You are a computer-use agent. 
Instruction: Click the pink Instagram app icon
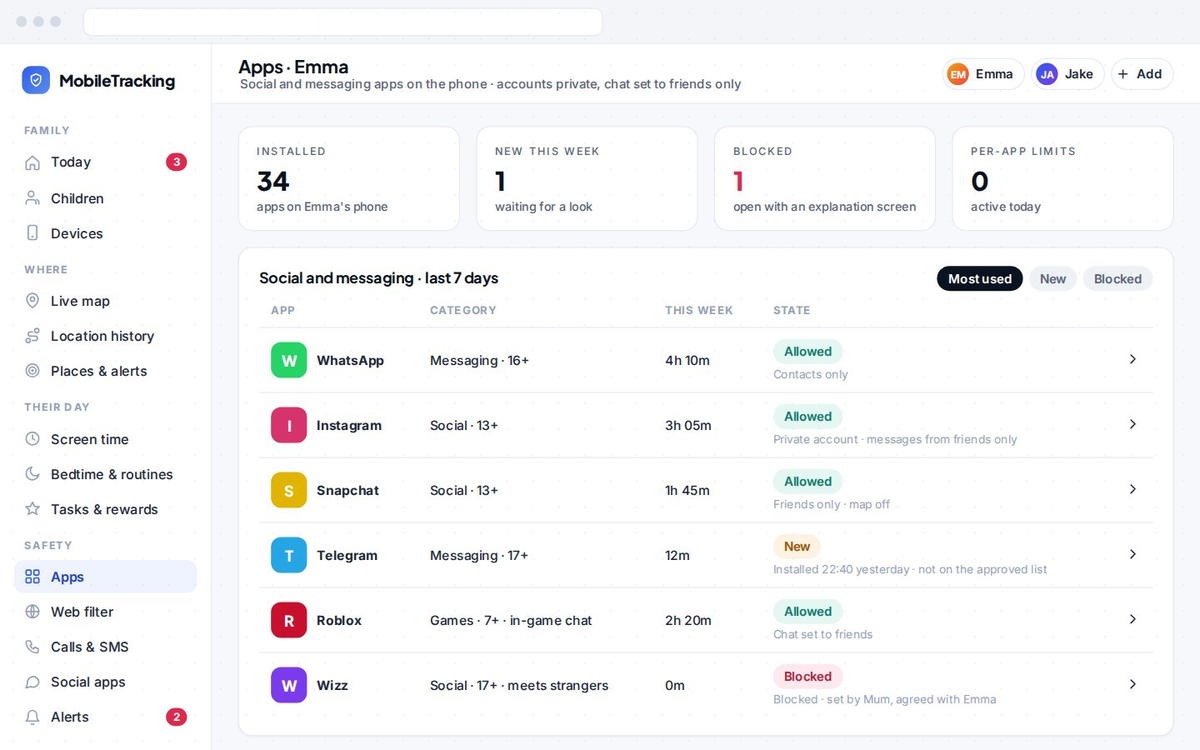pos(289,425)
